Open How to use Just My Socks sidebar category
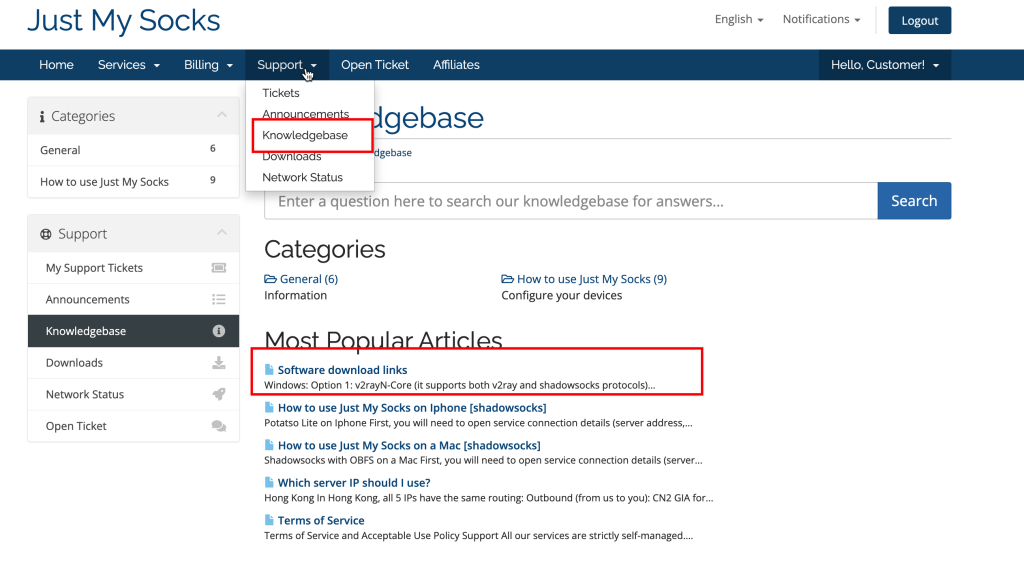This screenshot has width=1024, height=563. point(133,182)
